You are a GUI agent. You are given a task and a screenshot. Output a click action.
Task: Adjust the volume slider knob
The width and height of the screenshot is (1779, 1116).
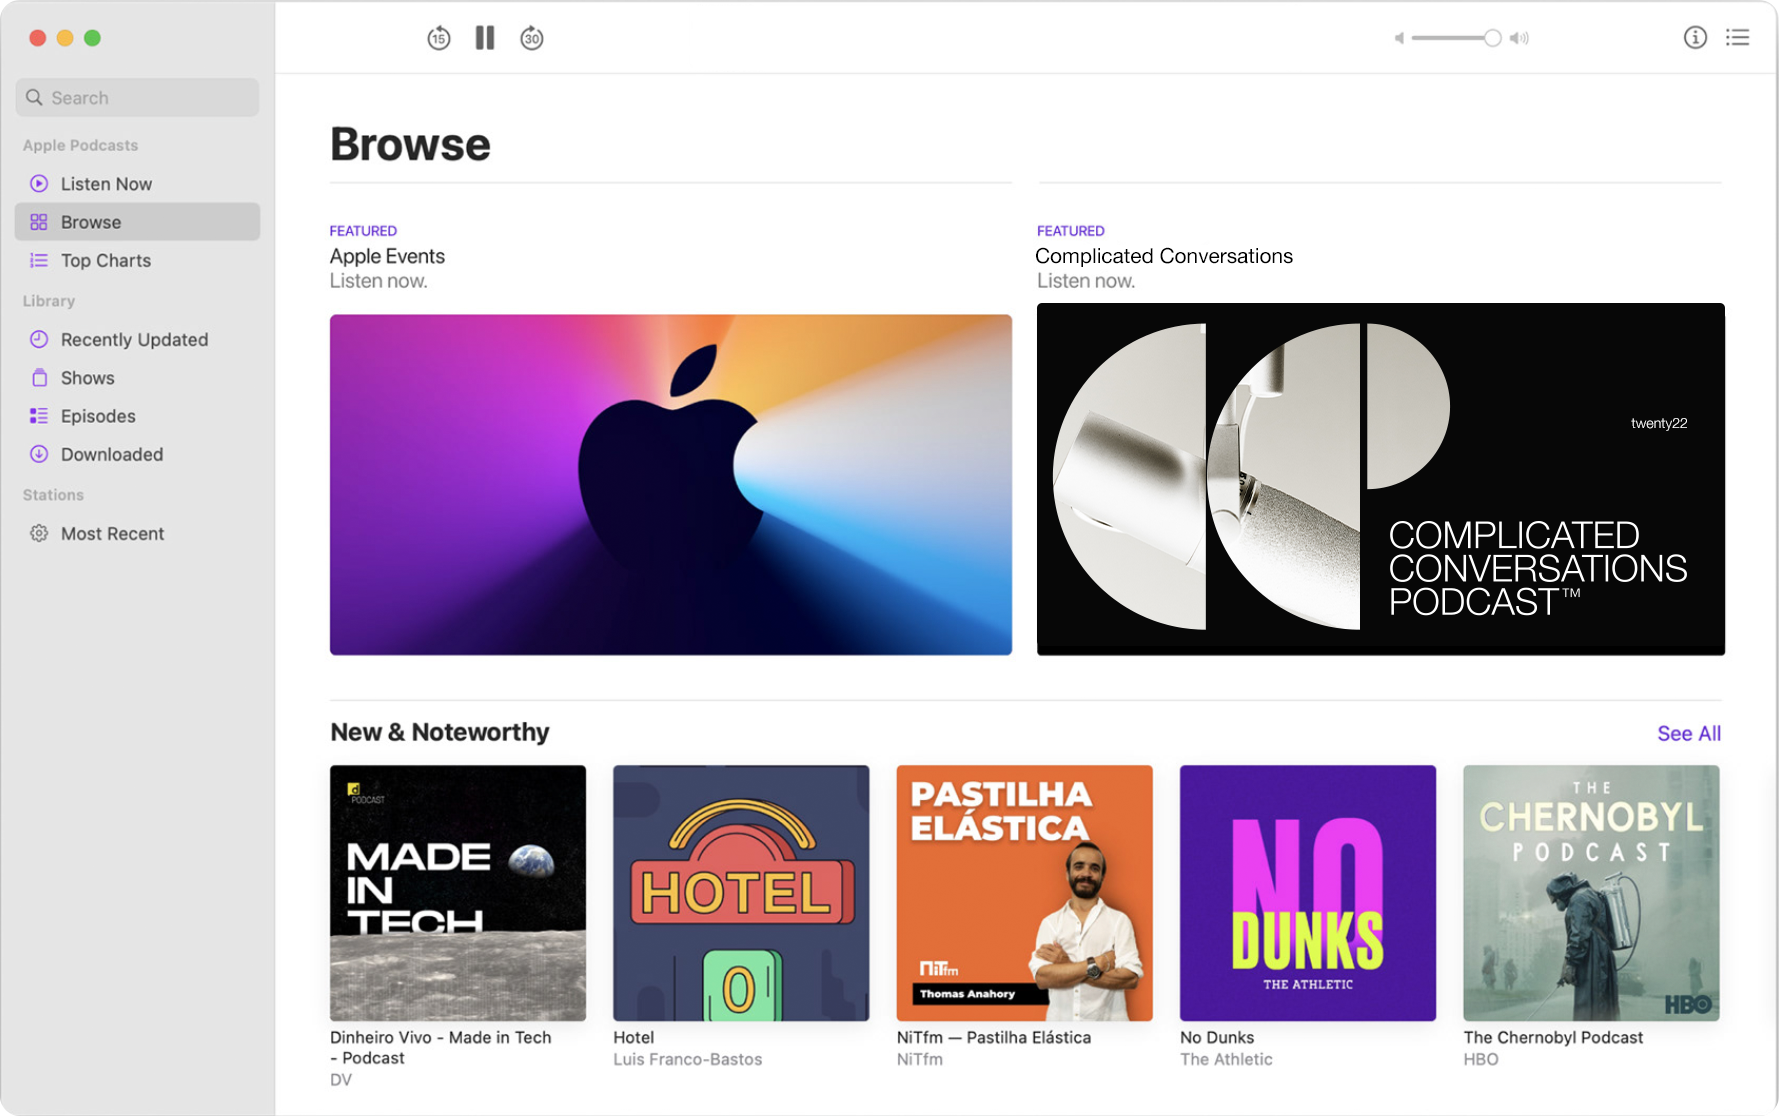point(1492,38)
